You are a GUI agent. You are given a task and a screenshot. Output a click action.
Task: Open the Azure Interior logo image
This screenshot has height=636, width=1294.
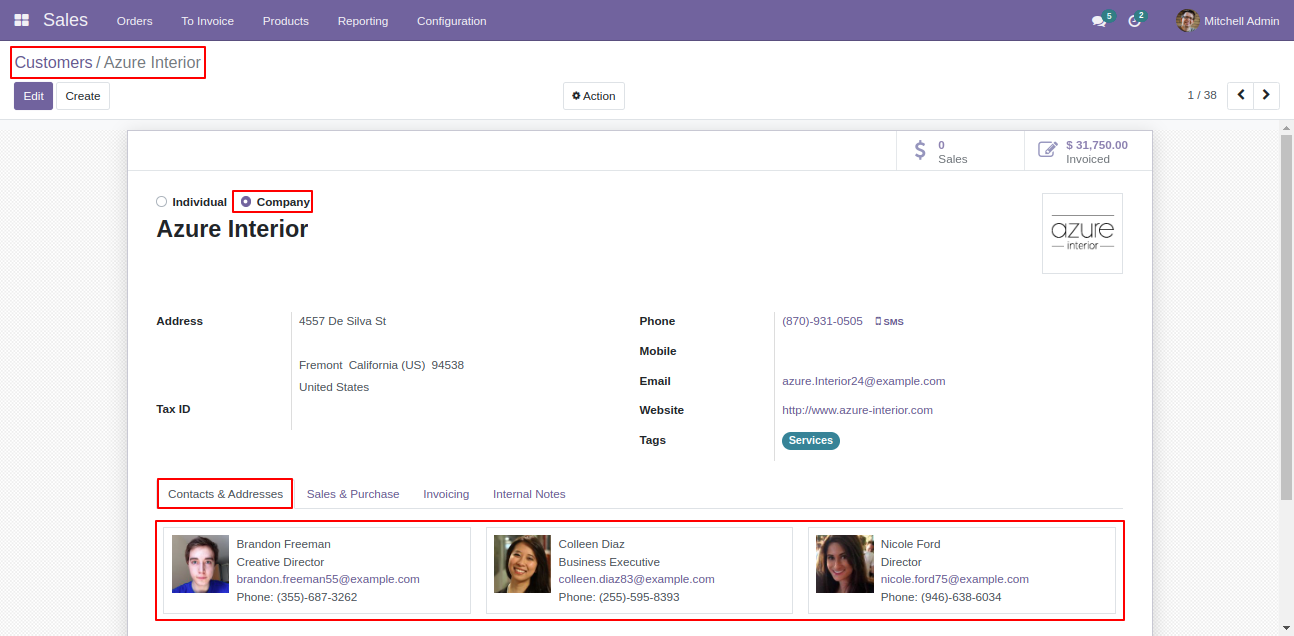1082,233
